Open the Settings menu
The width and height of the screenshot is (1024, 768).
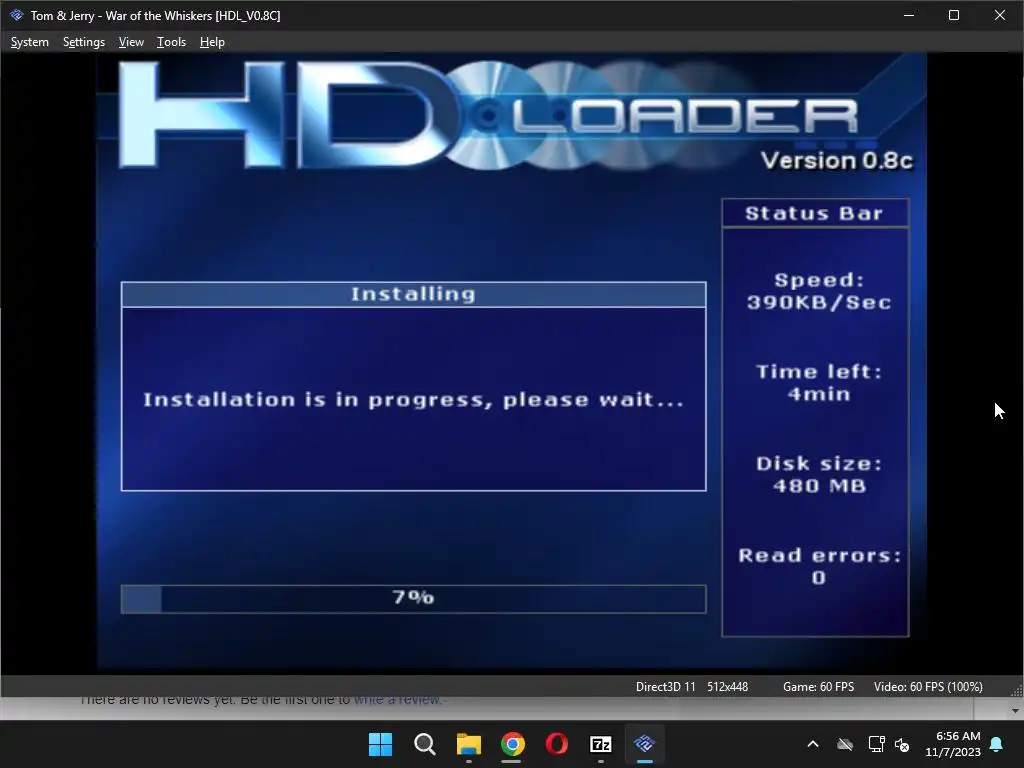pyautogui.click(x=84, y=42)
